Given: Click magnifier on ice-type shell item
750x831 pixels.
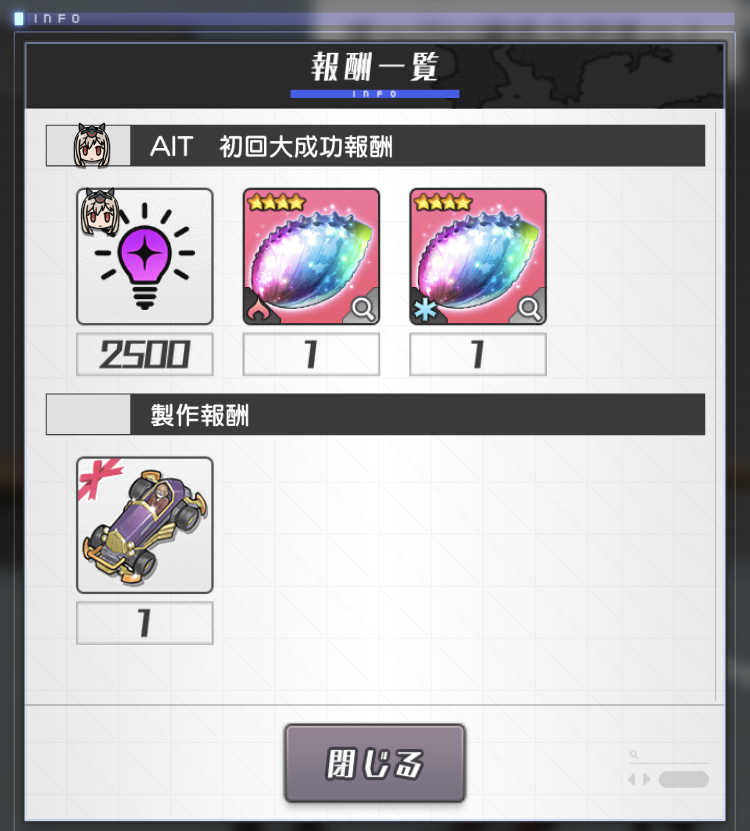Looking at the screenshot, I should pos(530,308).
